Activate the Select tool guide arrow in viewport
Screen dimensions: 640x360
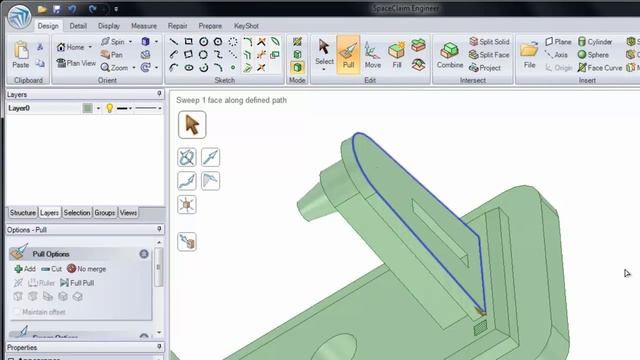click(x=192, y=124)
